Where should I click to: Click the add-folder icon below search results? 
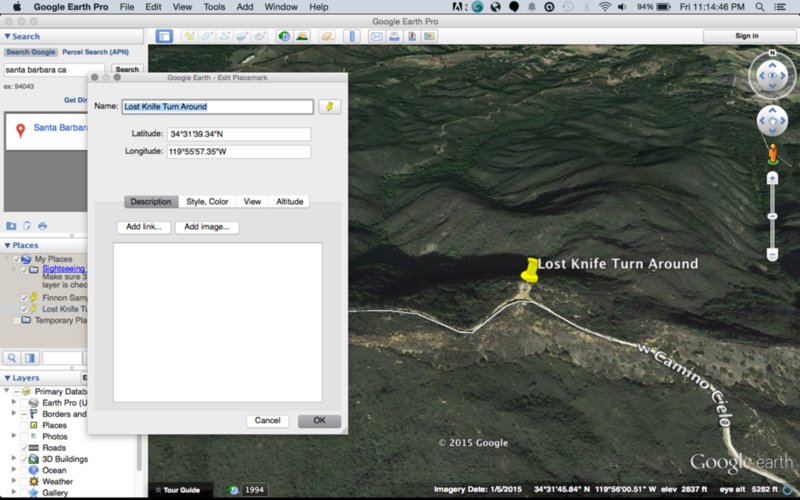[11, 226]
